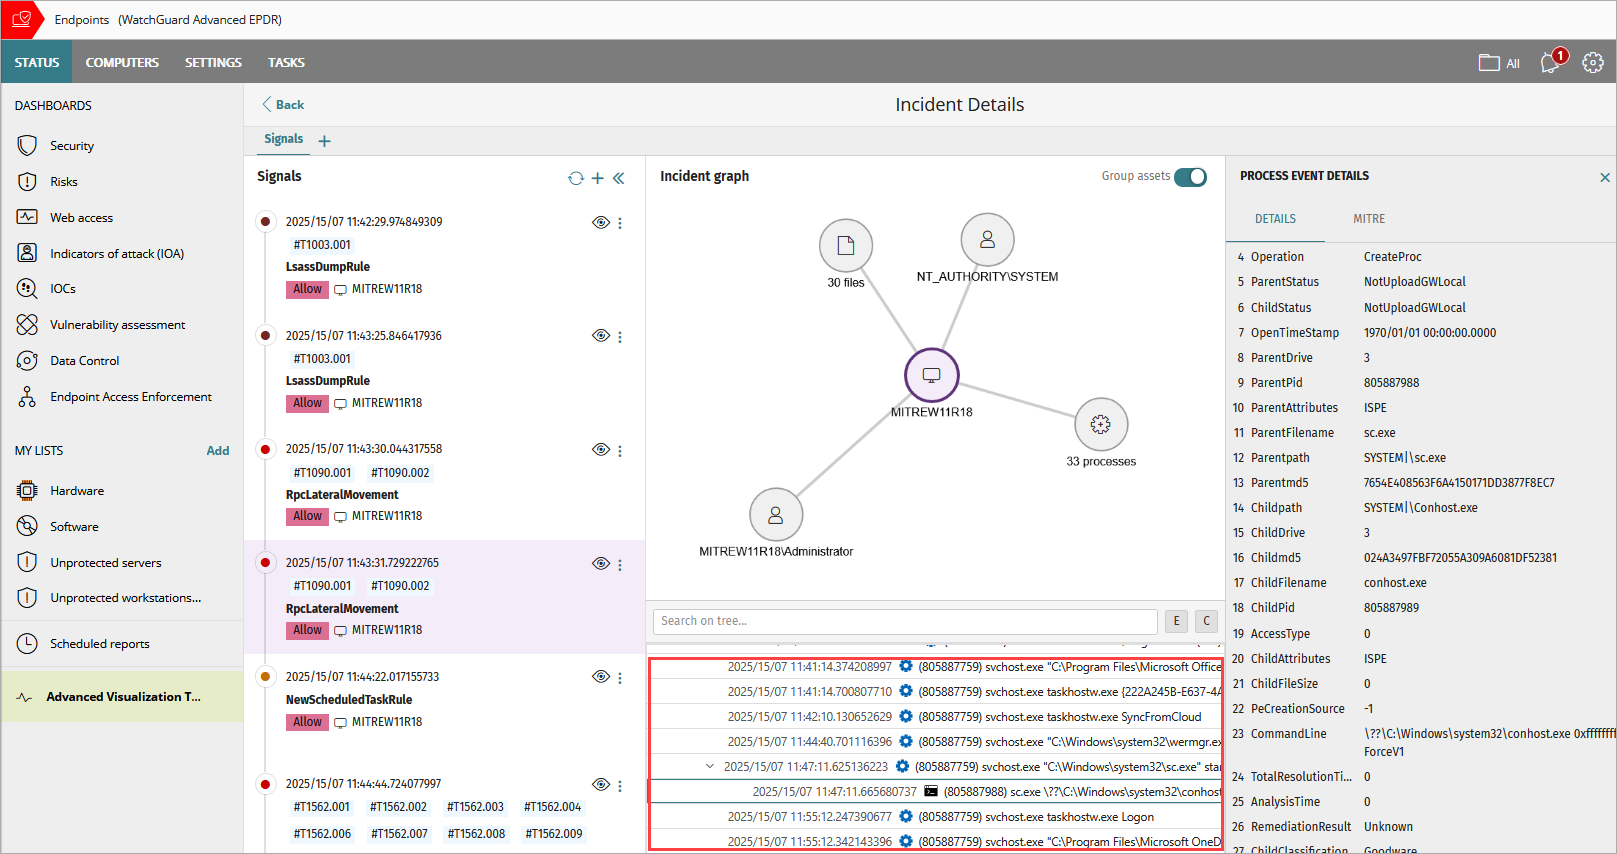Go back with the Back link
Screen dimensions: 1617x854
coord(283,104)
